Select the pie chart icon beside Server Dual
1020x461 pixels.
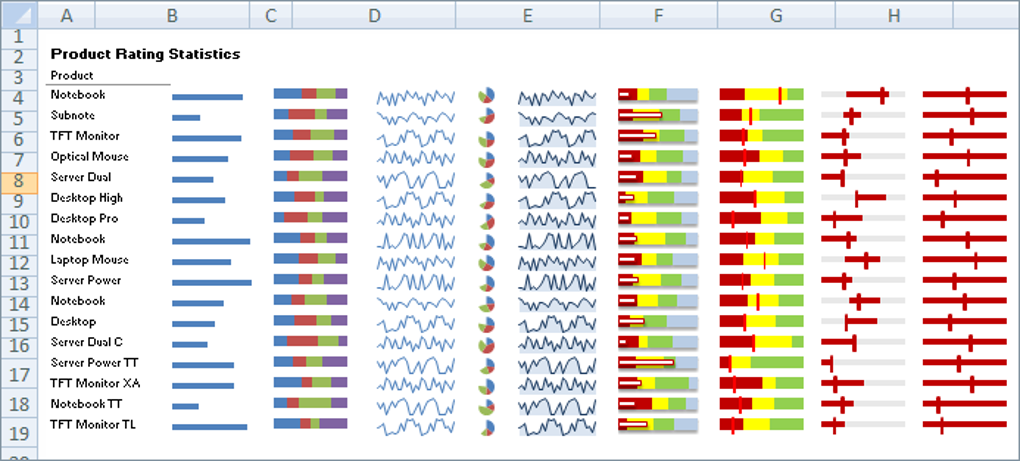tap(487, 179)
